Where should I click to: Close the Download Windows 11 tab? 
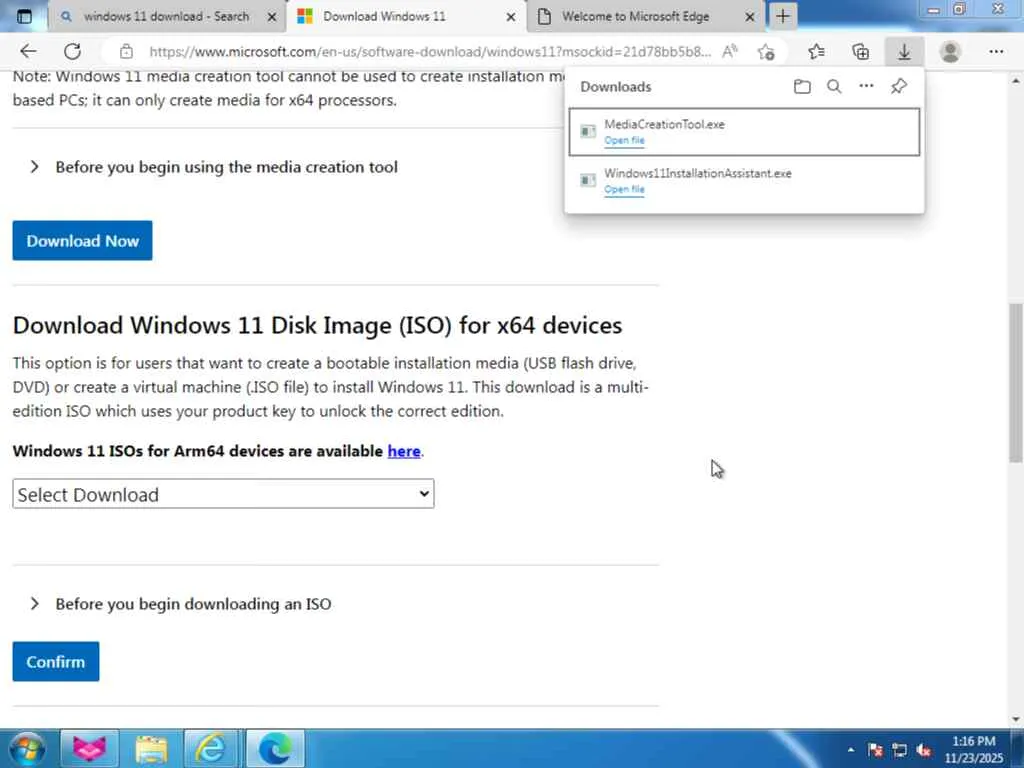point(511,17)
